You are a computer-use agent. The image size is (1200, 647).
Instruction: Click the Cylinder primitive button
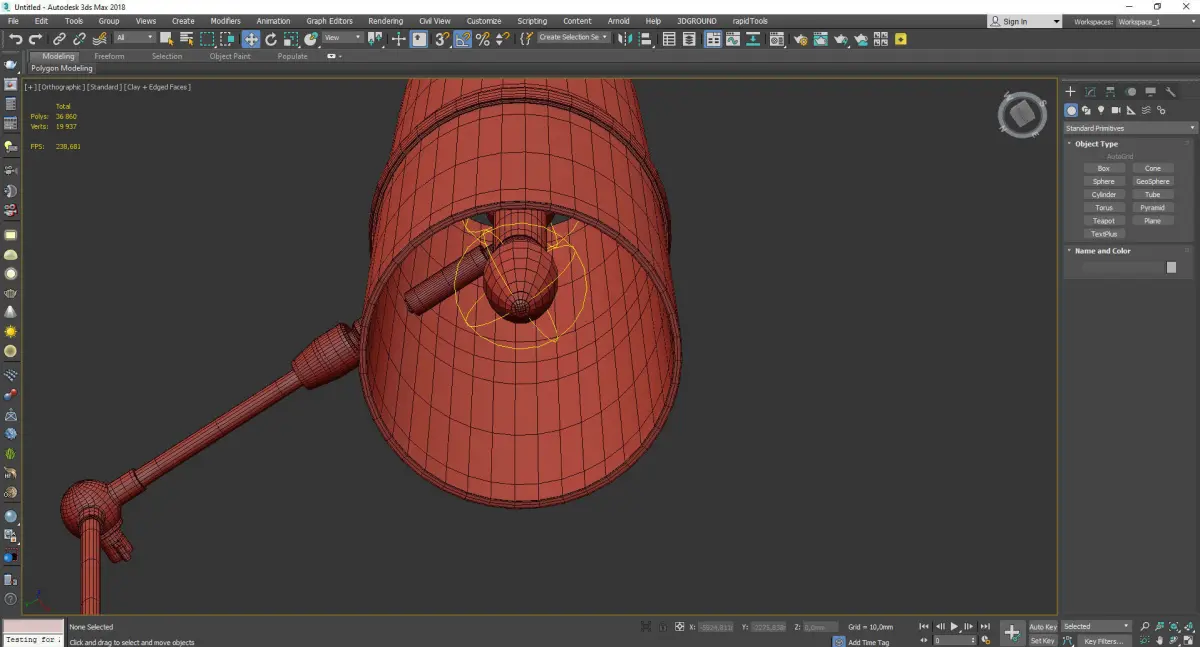(1103, 195)
